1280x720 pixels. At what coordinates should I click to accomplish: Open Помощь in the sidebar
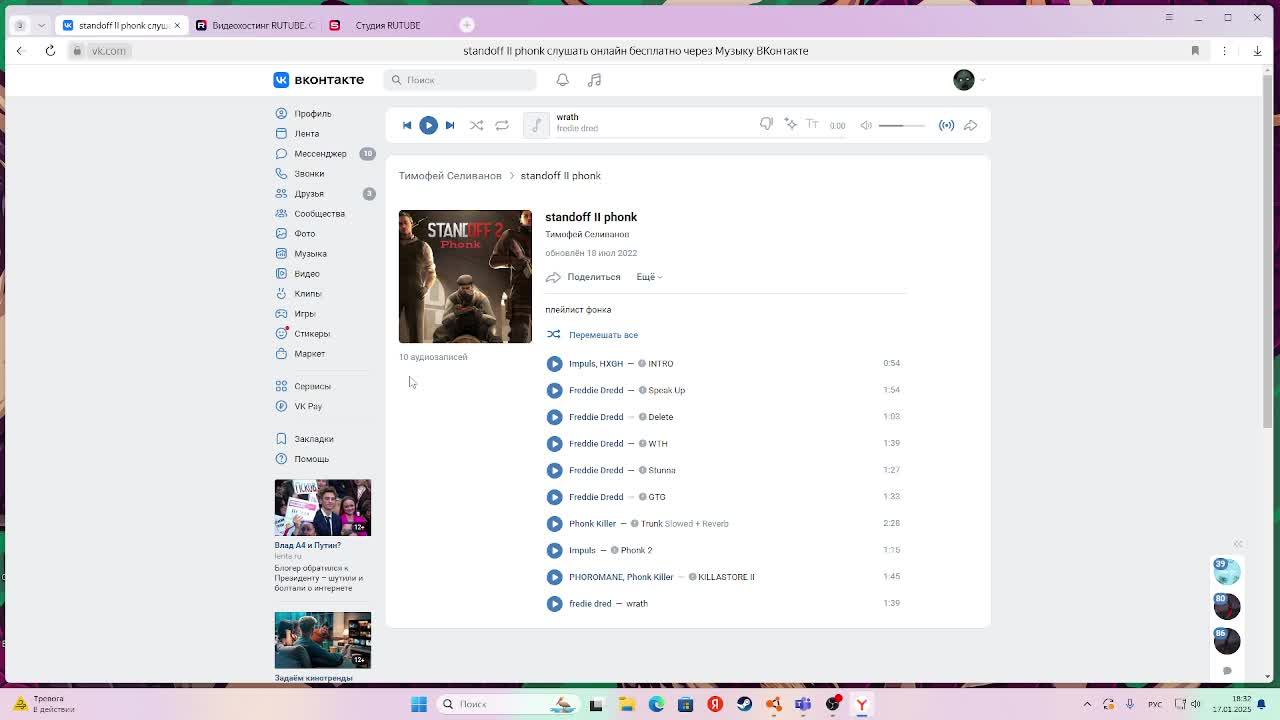[311, 459]
